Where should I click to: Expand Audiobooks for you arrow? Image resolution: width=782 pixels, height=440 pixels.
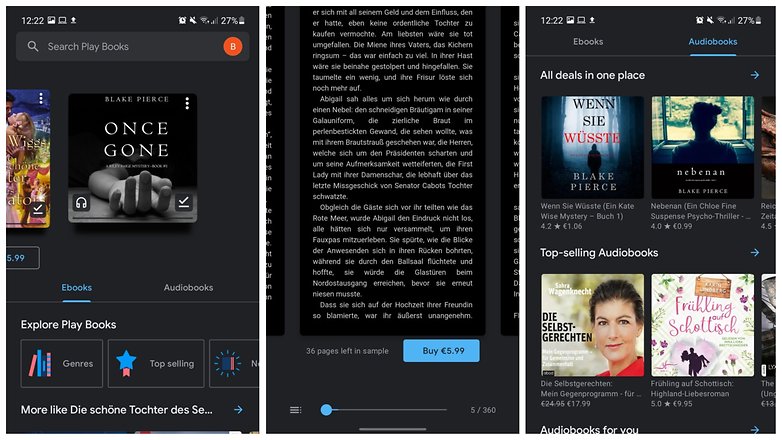pyautogui.click(x=755, y=429)
